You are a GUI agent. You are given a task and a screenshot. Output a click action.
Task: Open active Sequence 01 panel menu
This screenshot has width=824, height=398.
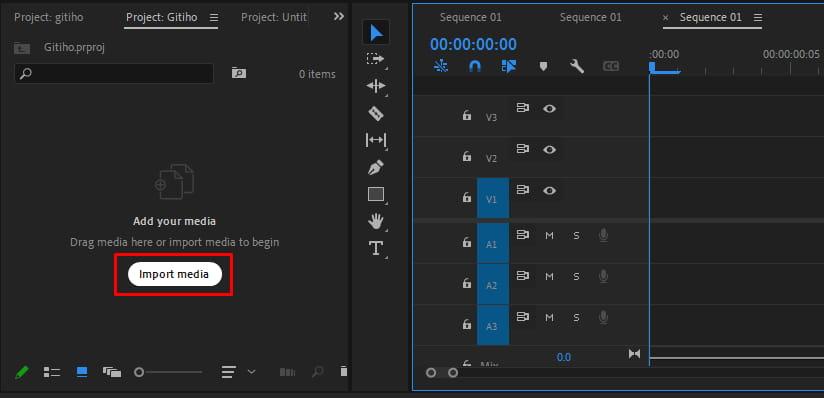[x=758, y=17]
